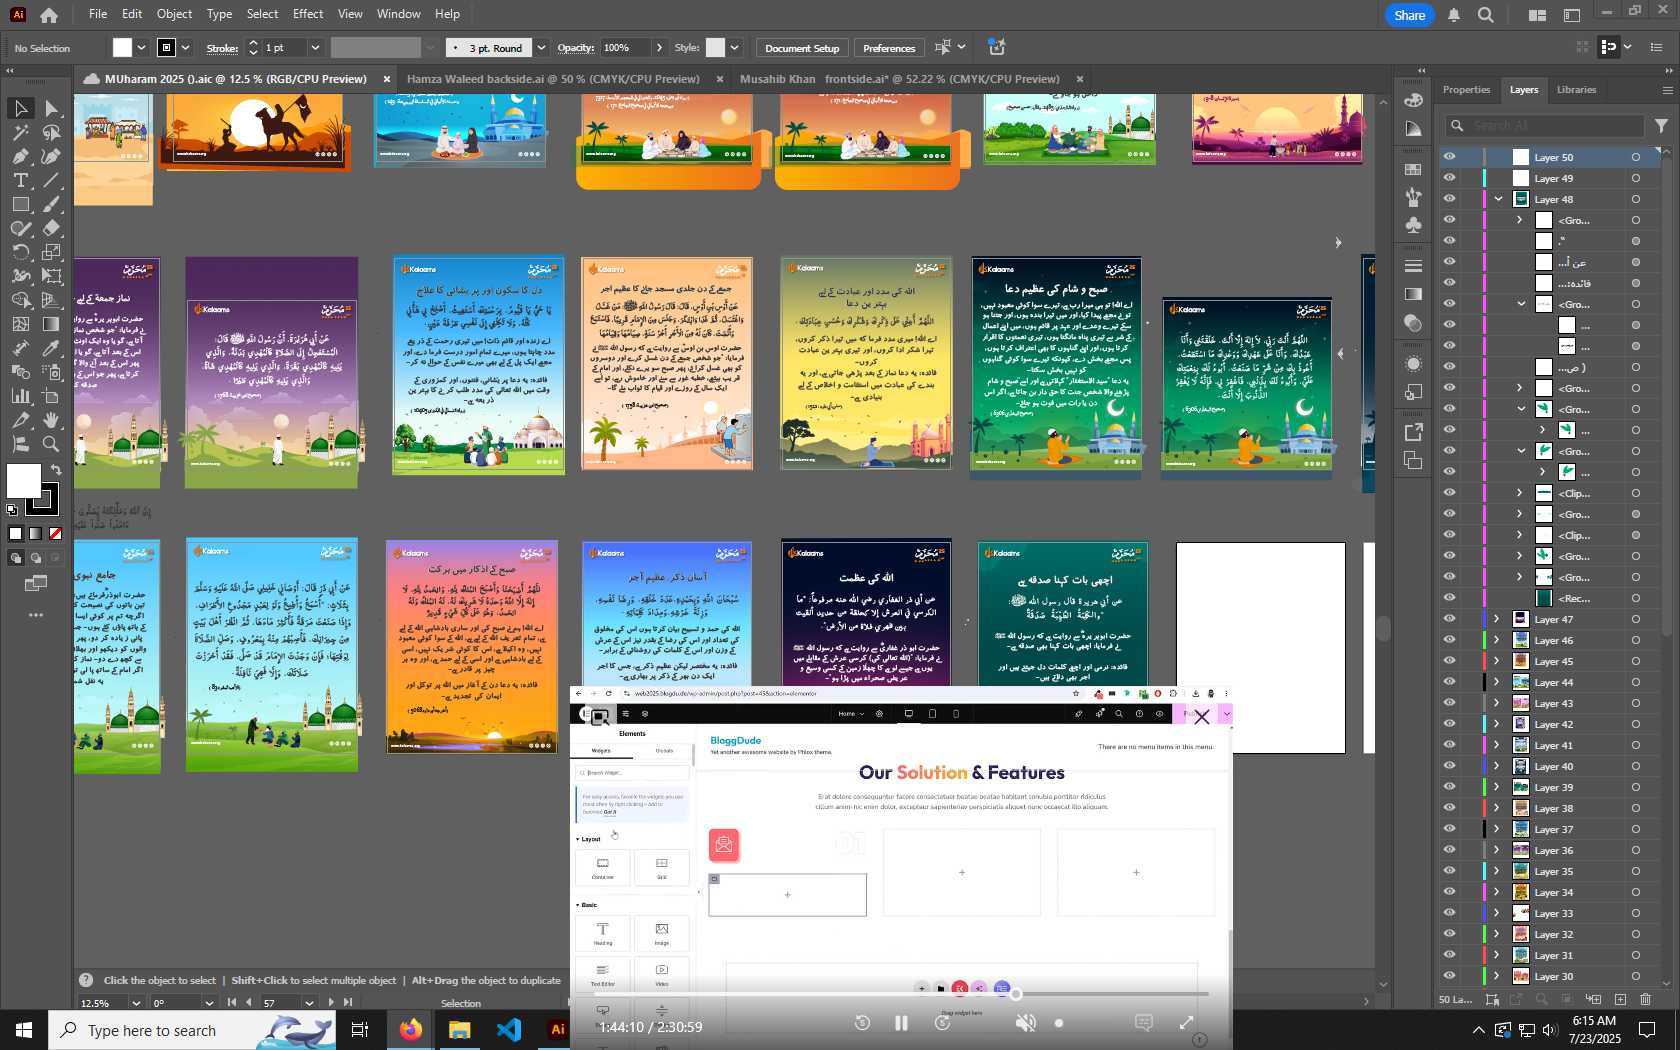This screenshot has width=1680, height=1050.
Task: Select the Free Transform tool
Action: click(x=52, y=276)
